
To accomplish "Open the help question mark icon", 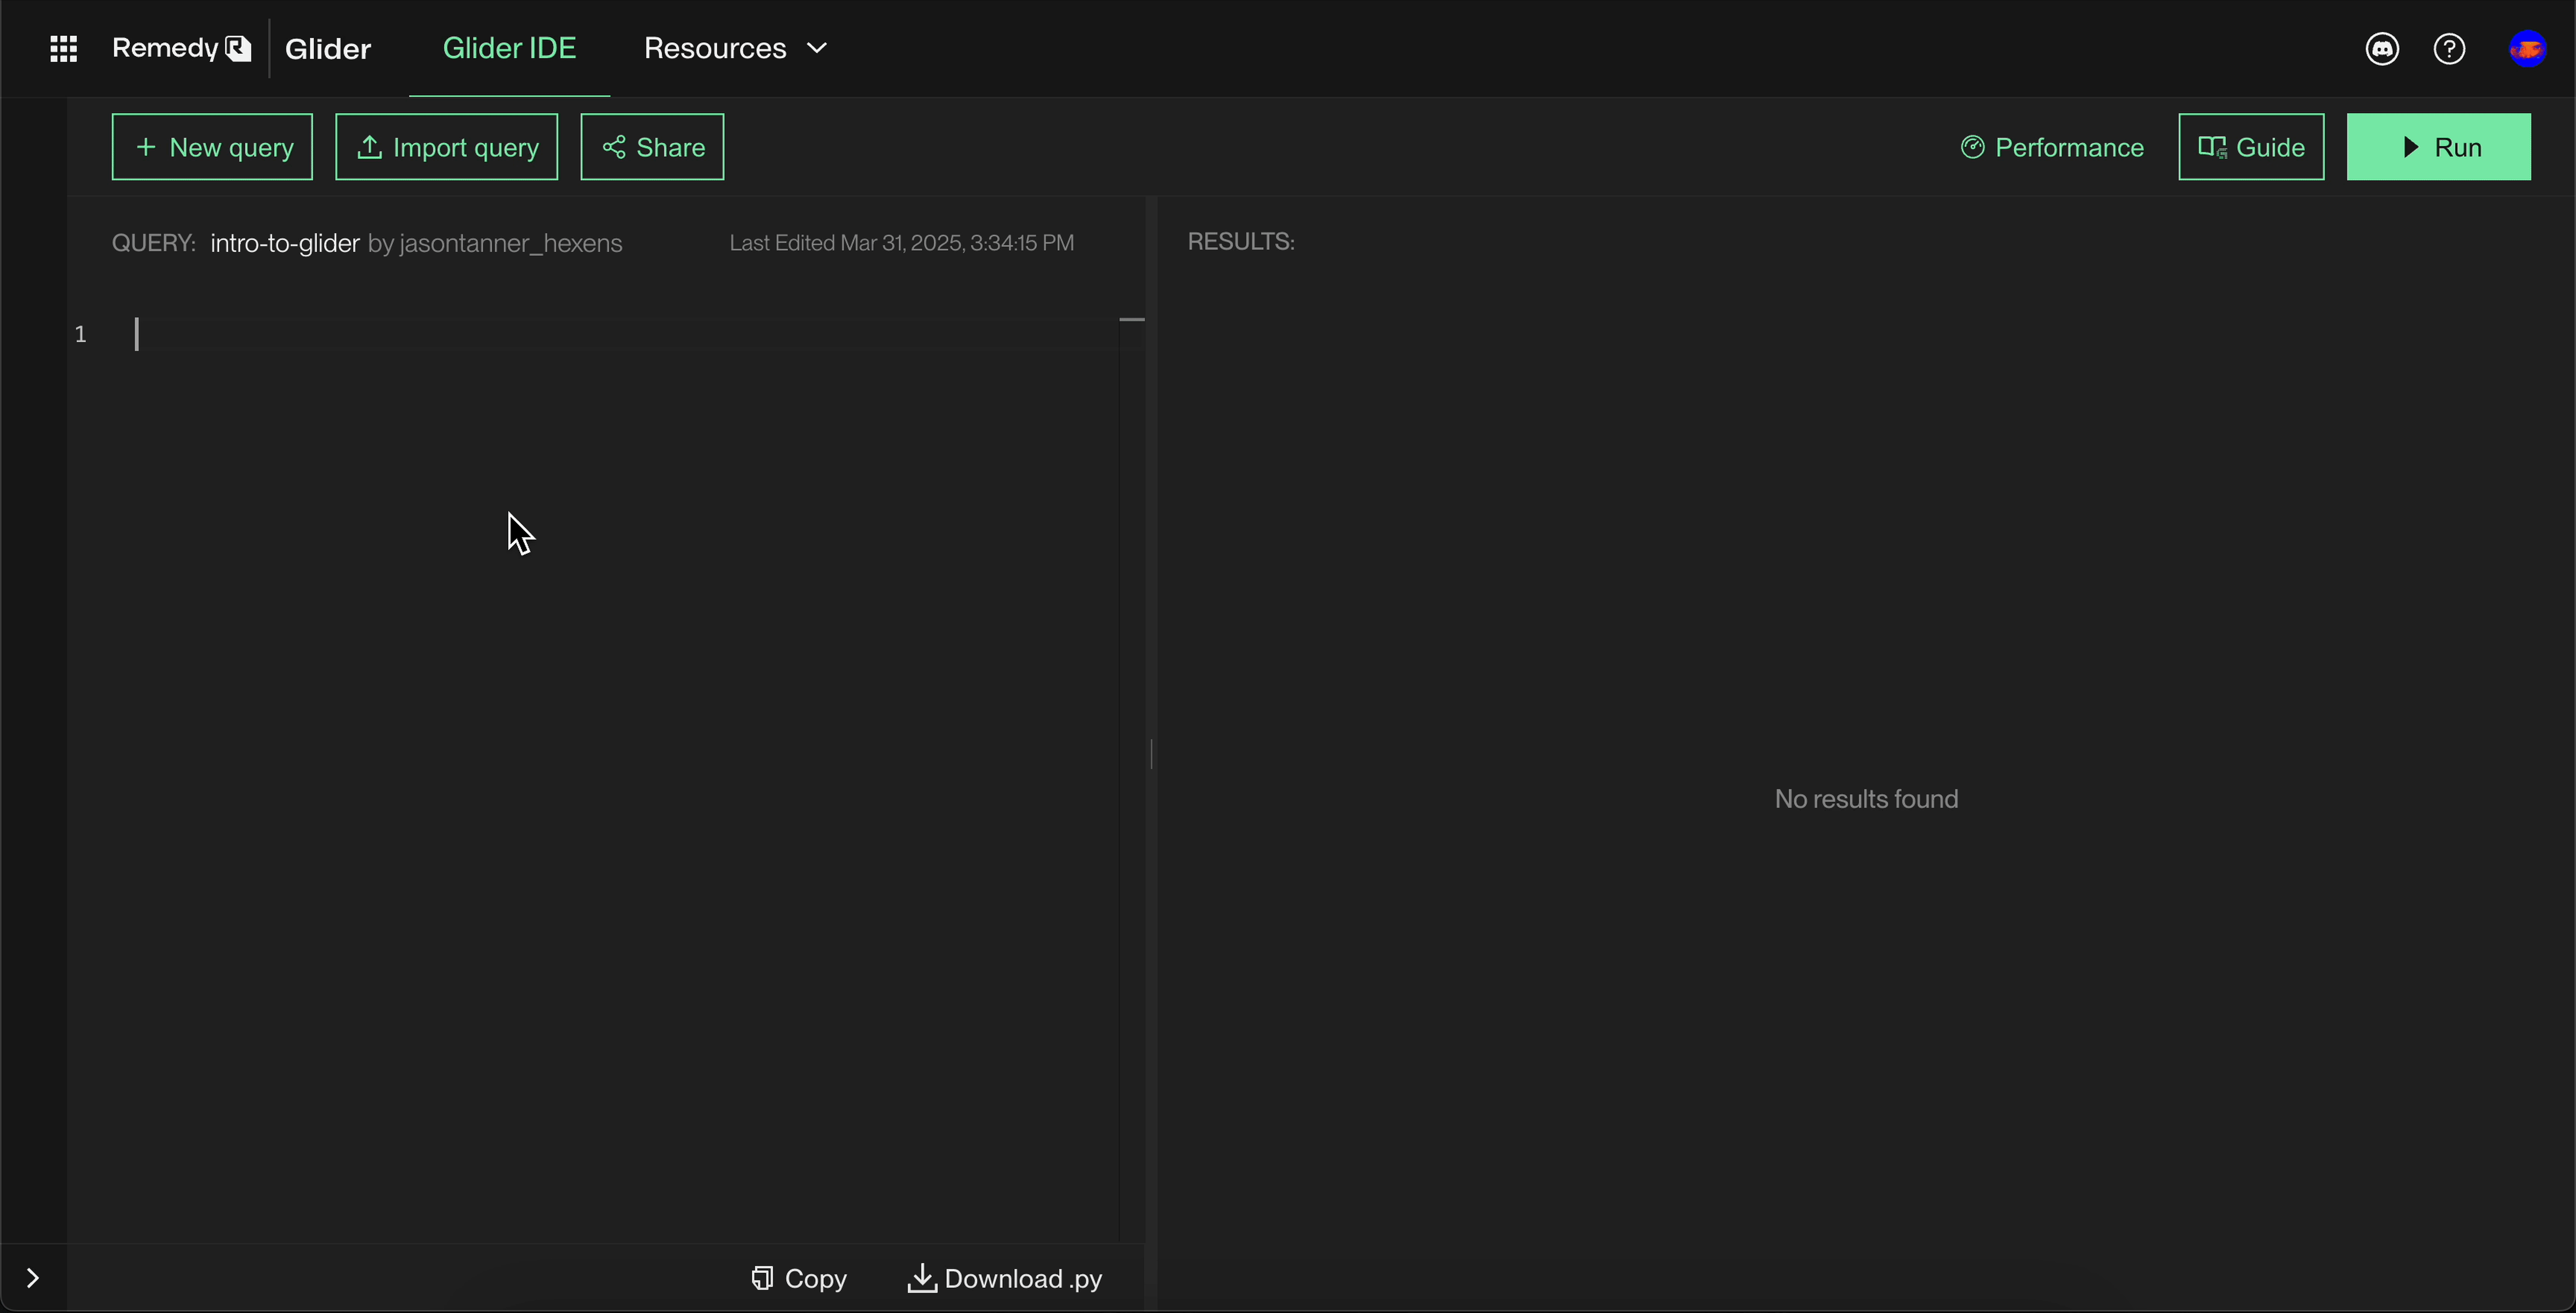I will tap(2449, 48).
